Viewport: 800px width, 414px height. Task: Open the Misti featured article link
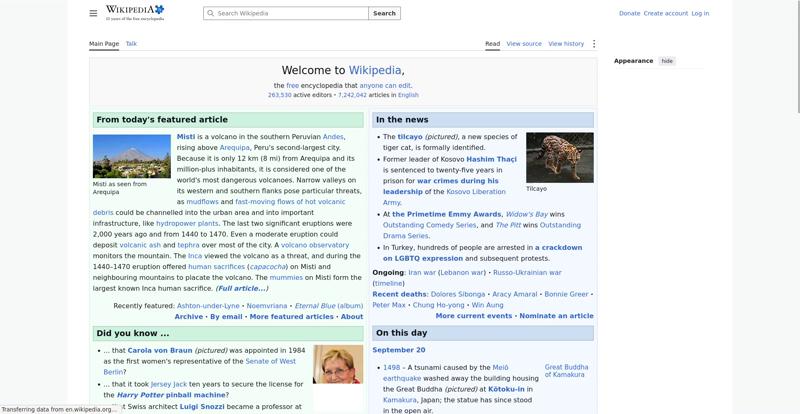click(x=186, y=137)
